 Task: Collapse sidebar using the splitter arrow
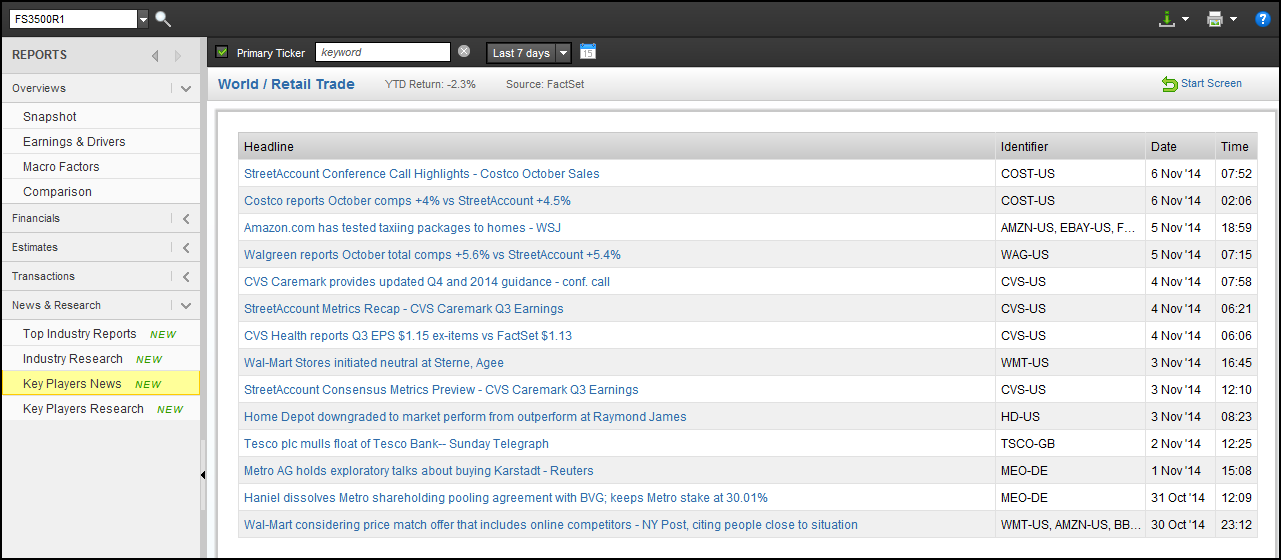point(203,475)
